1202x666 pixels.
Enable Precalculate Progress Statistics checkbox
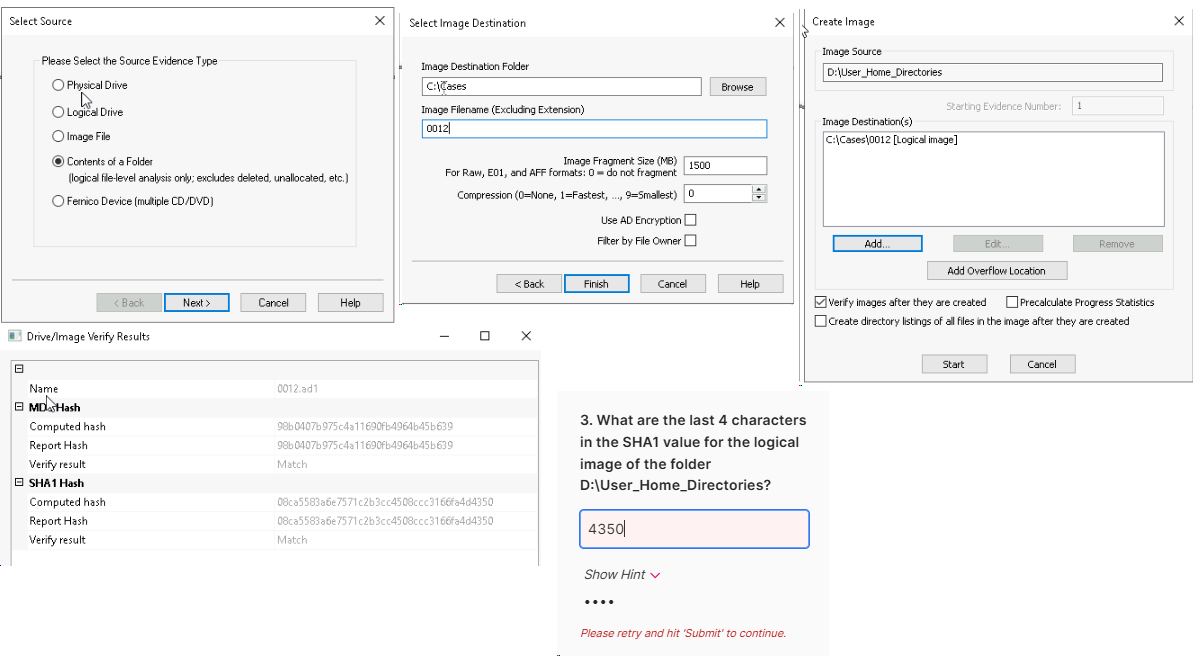click(x=1012, y=302)
